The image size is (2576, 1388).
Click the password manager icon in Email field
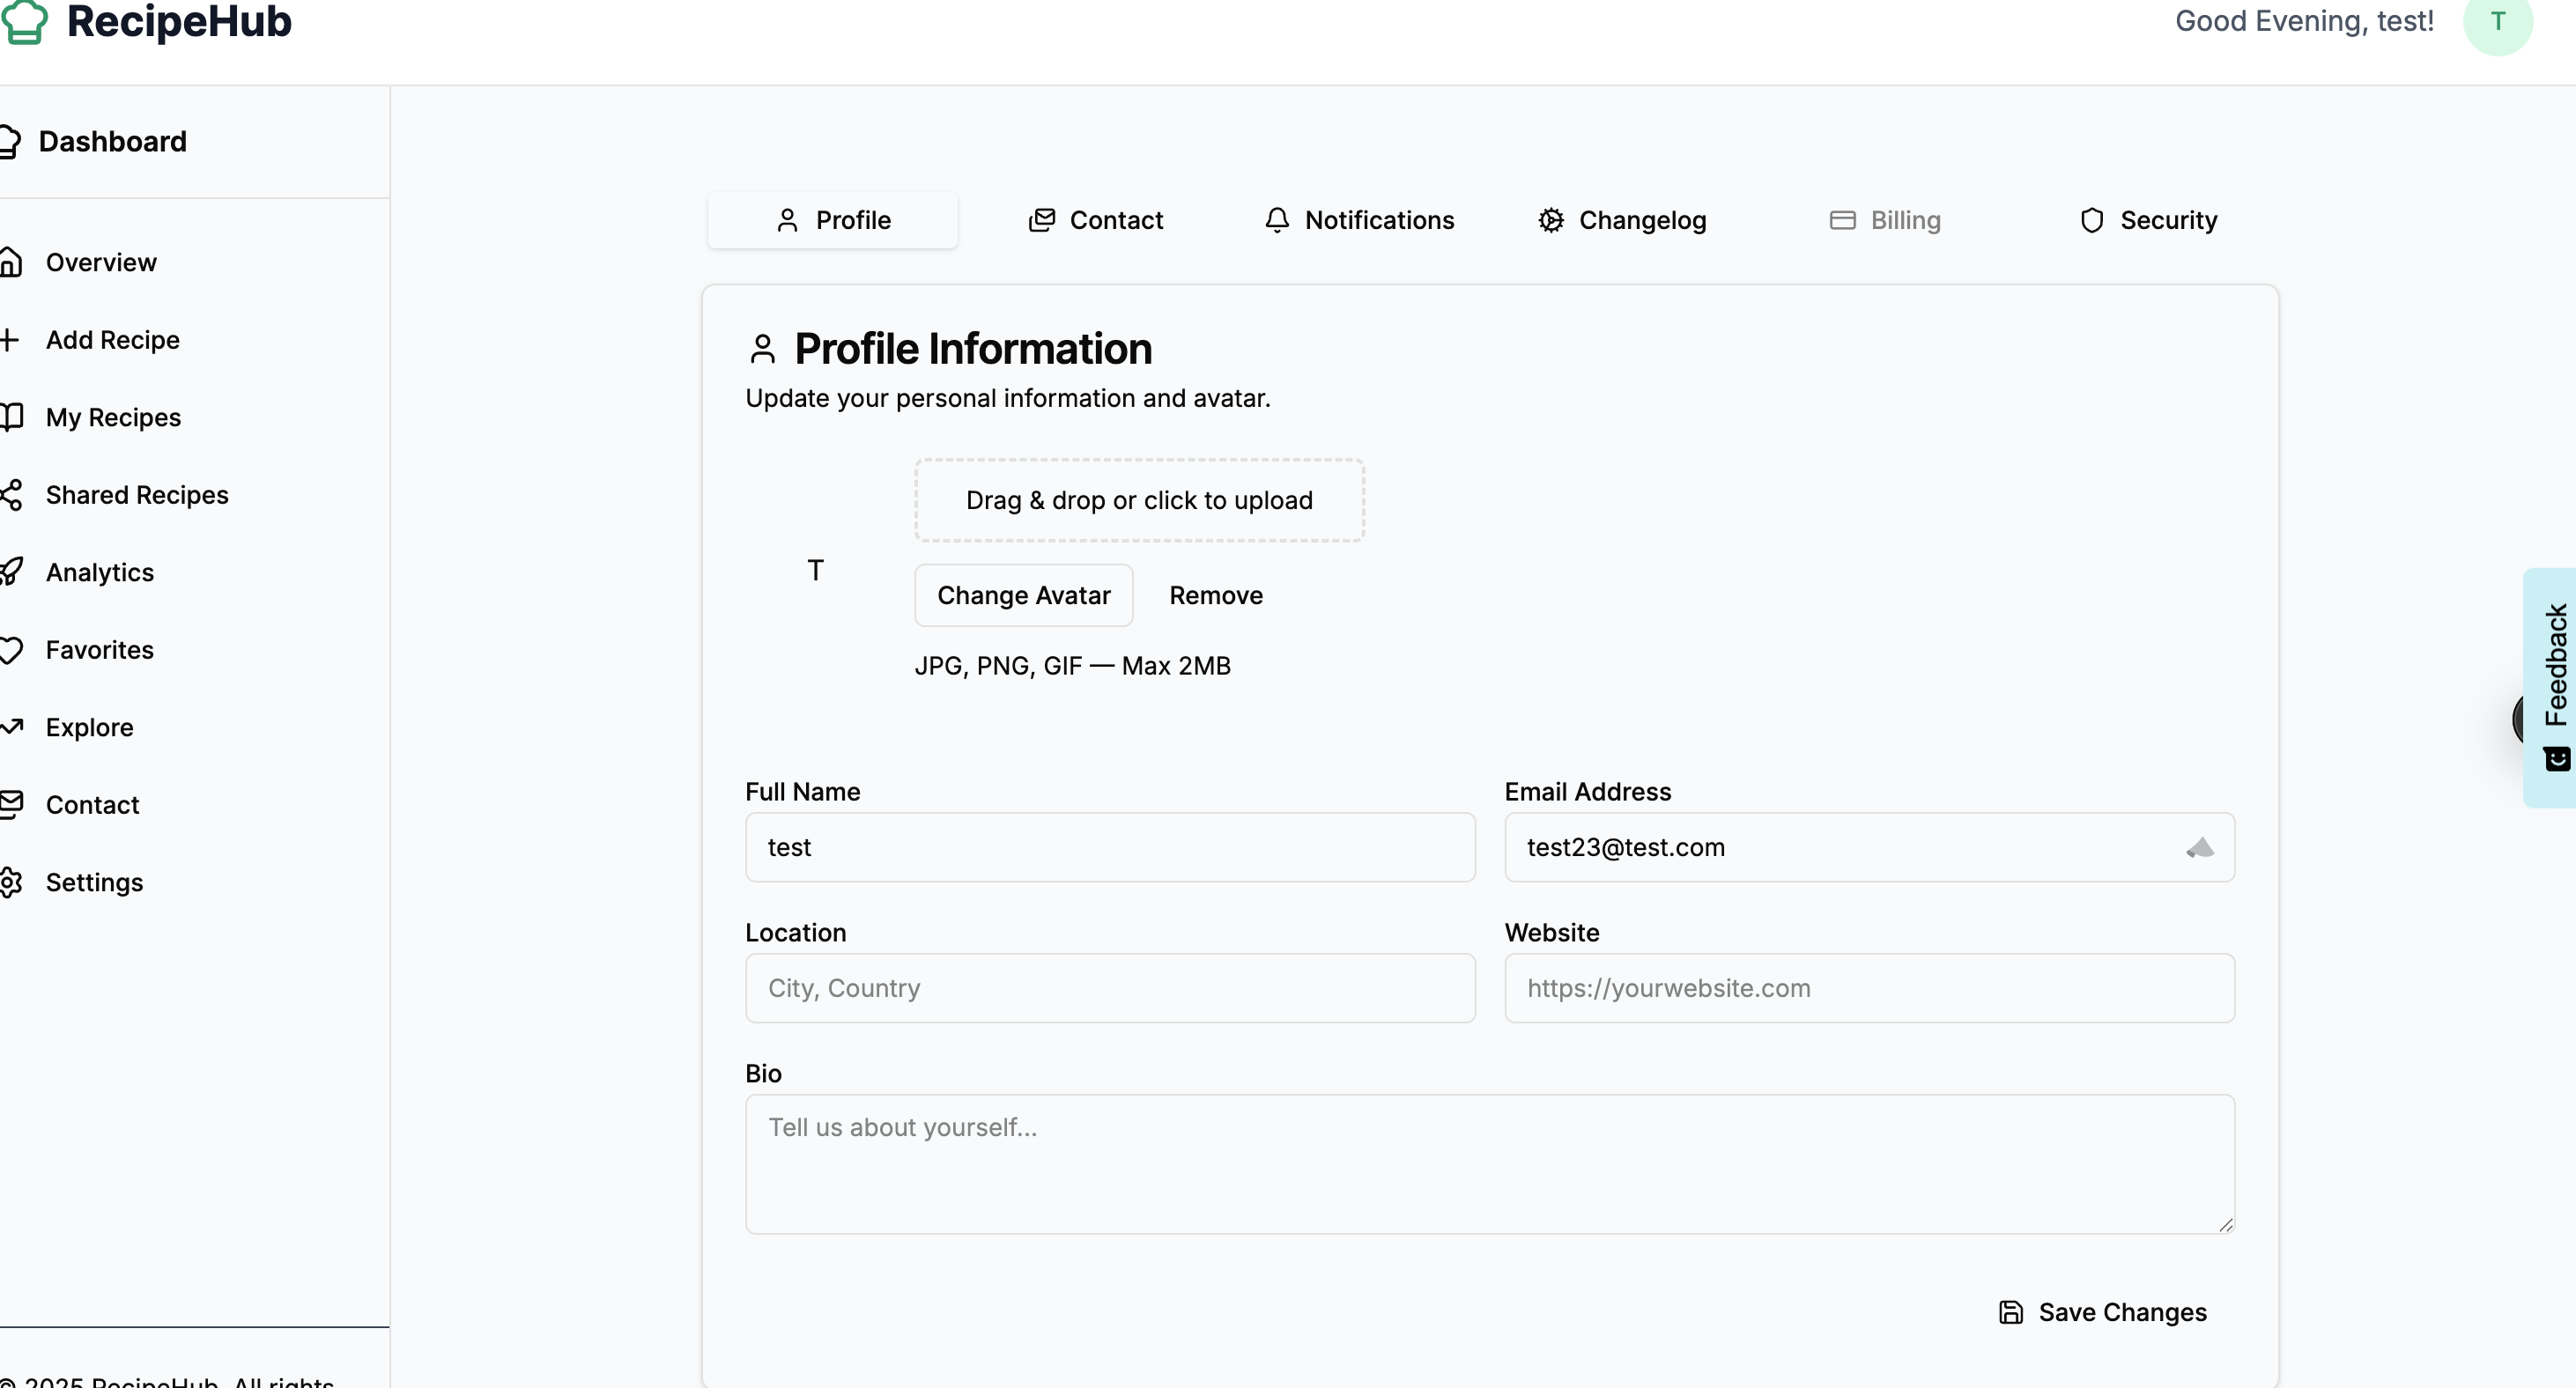(x=2199, y=848)
